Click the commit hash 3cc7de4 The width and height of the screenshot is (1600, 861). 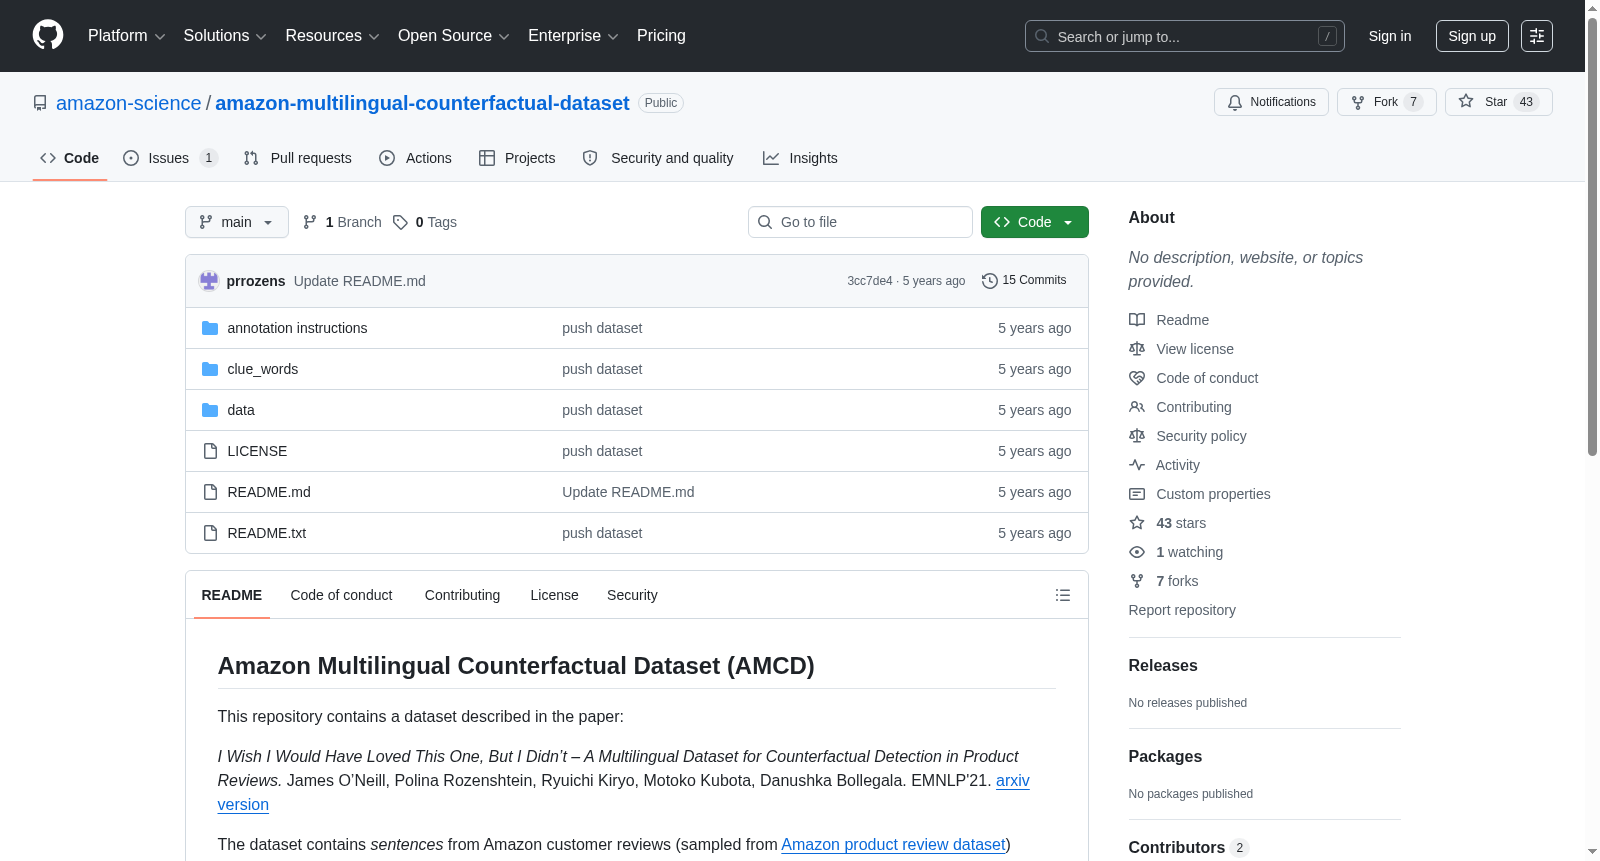click(870, 281)
